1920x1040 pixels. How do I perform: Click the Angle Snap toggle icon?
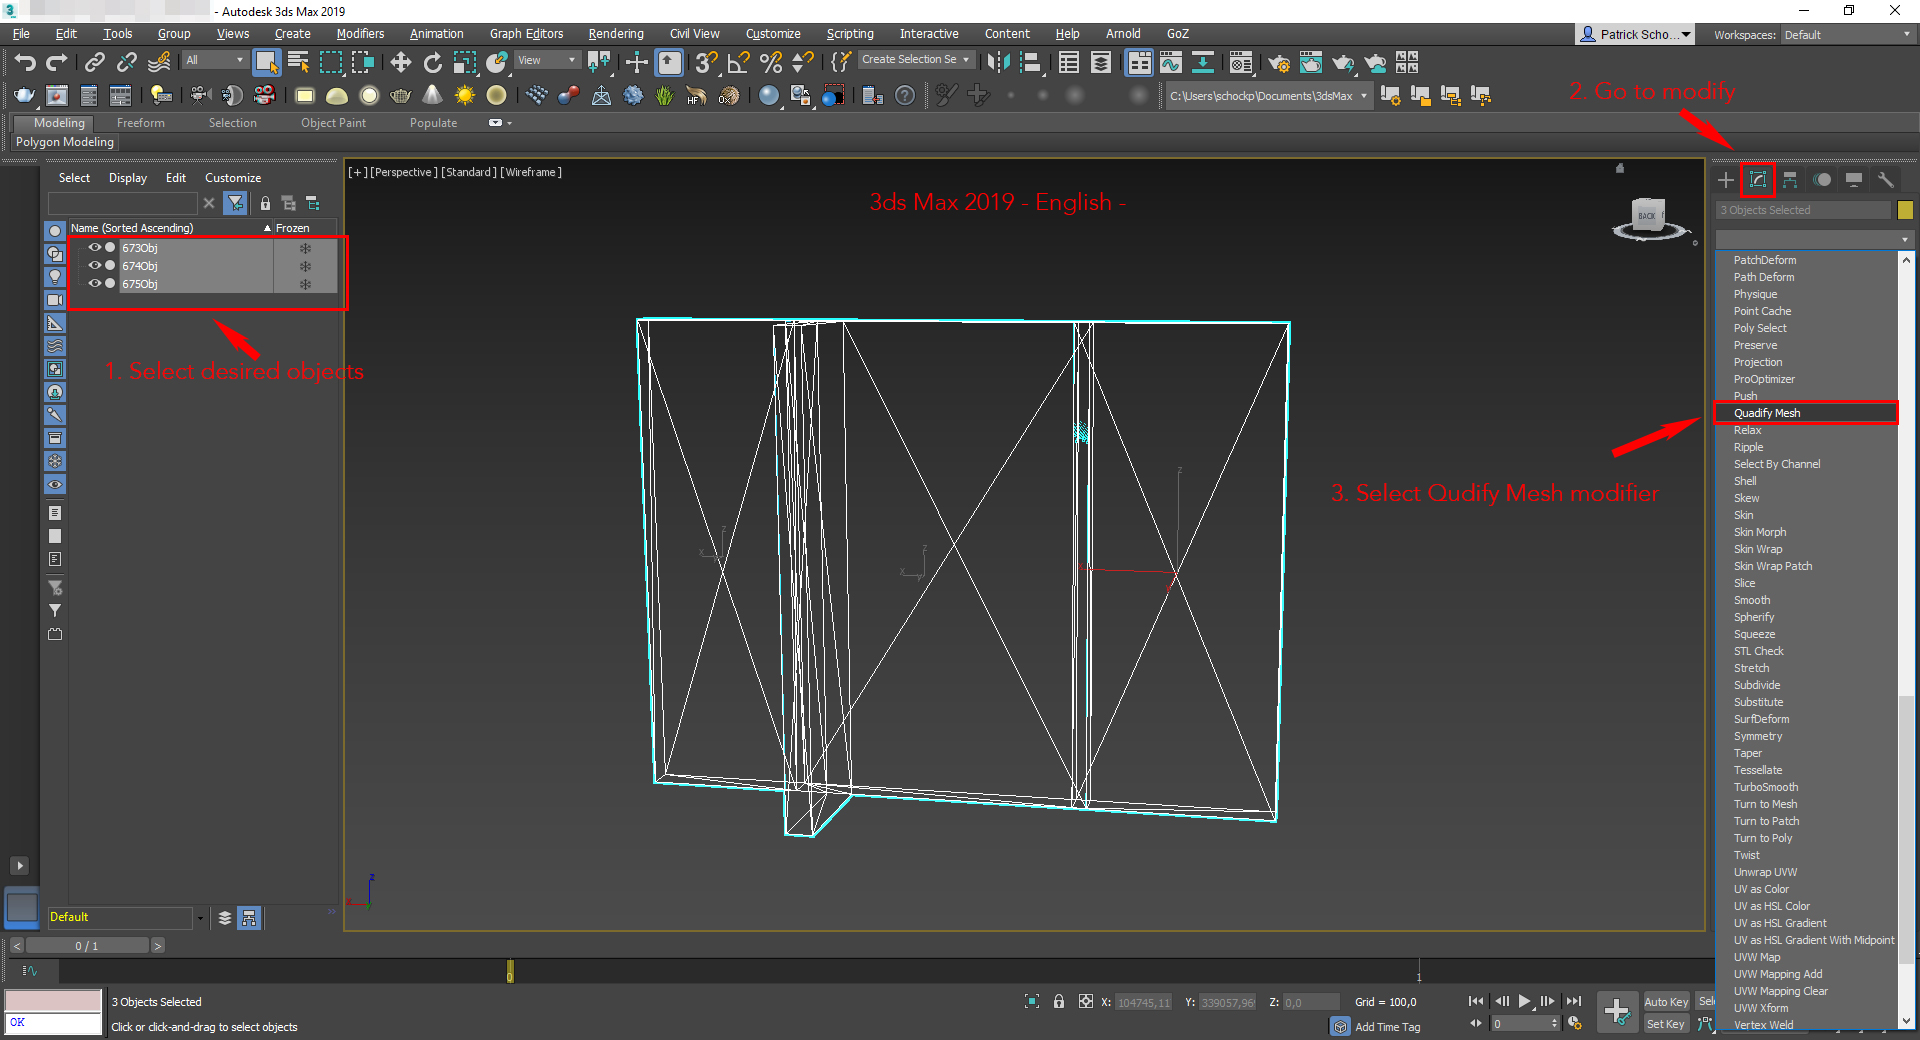click(x=738, y=63)
